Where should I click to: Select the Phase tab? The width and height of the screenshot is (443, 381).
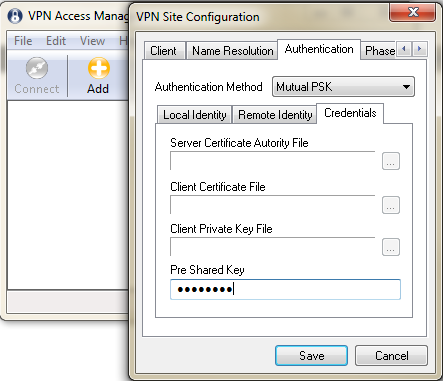point(379,51)
